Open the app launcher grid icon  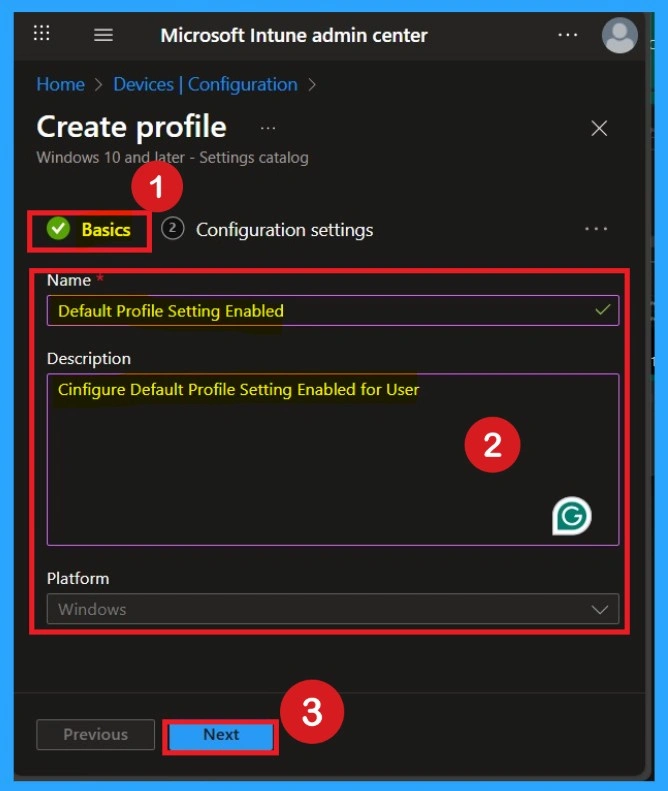tap(41, 33)
